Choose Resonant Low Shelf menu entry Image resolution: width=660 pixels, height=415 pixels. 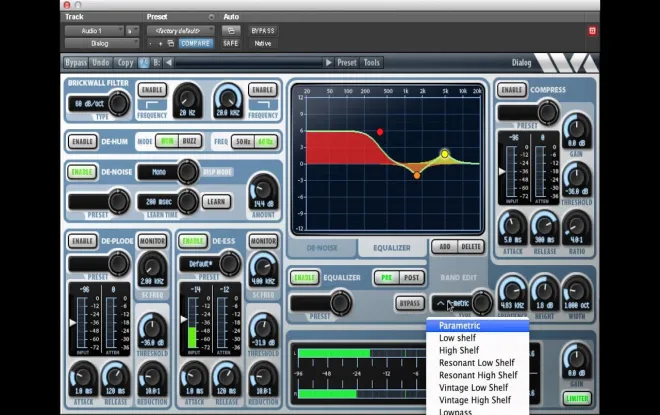pyautogui.click(x=478, y=363)
